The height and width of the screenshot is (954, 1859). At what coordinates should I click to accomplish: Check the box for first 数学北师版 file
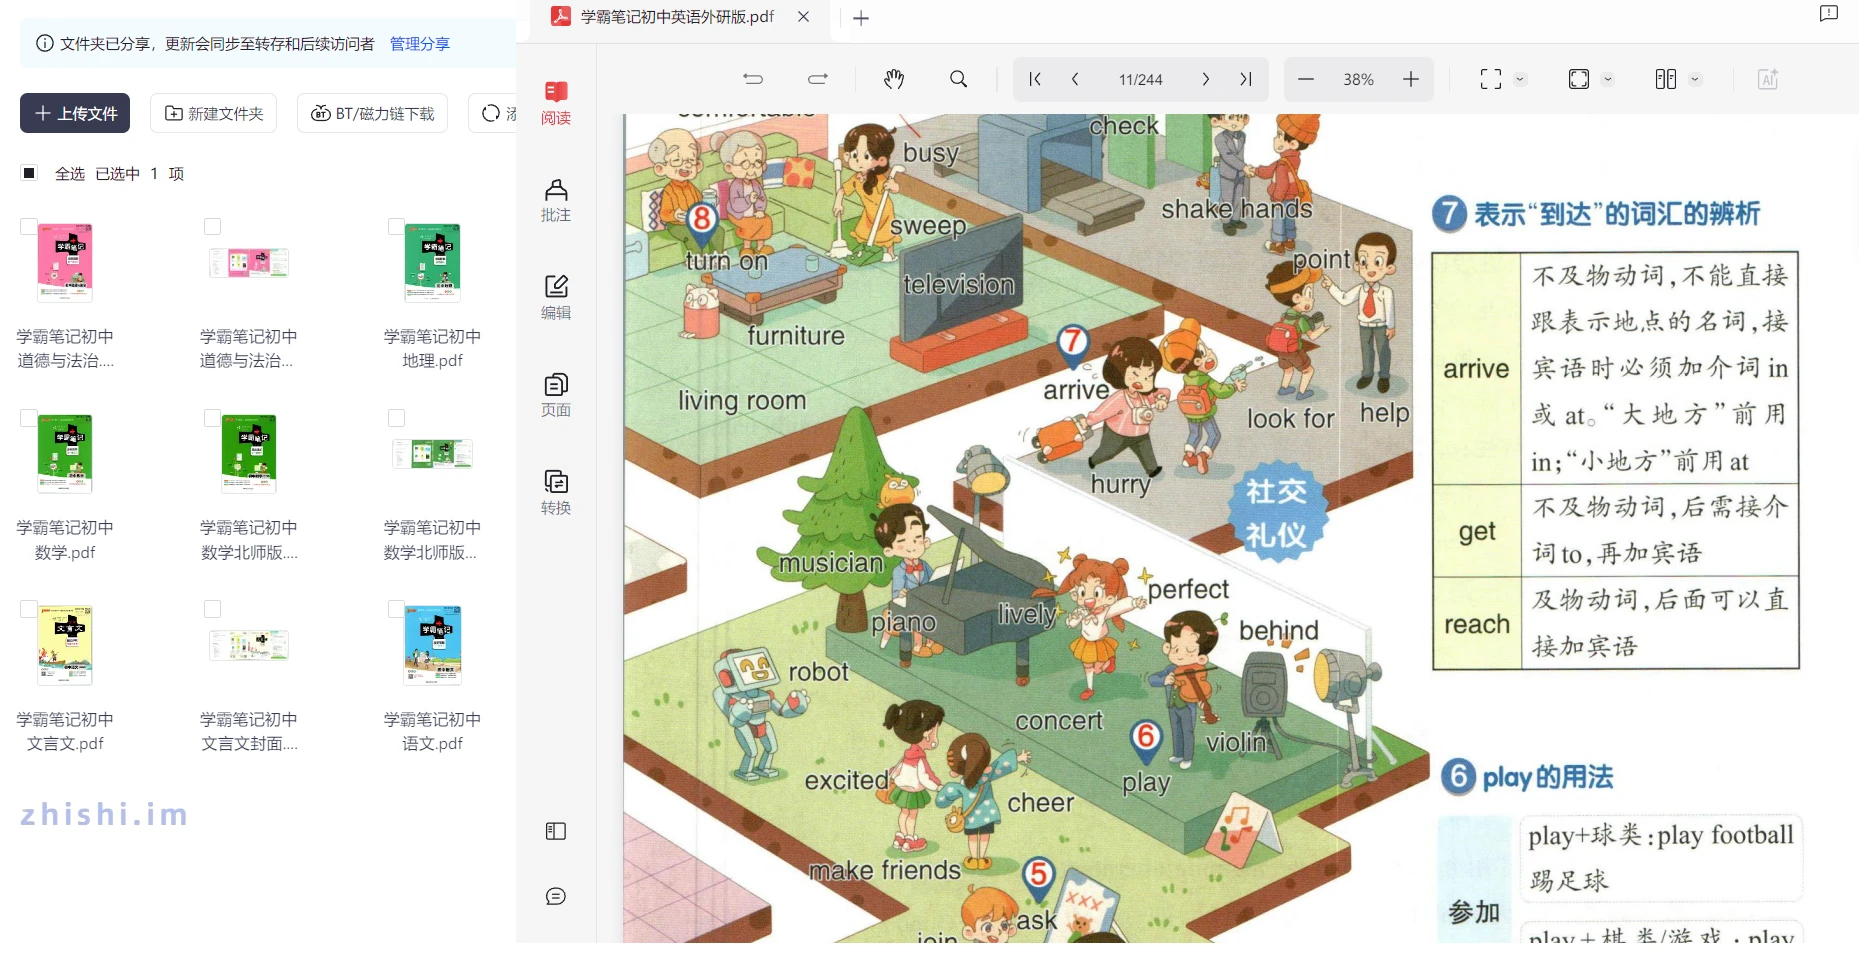pos(212,418)
